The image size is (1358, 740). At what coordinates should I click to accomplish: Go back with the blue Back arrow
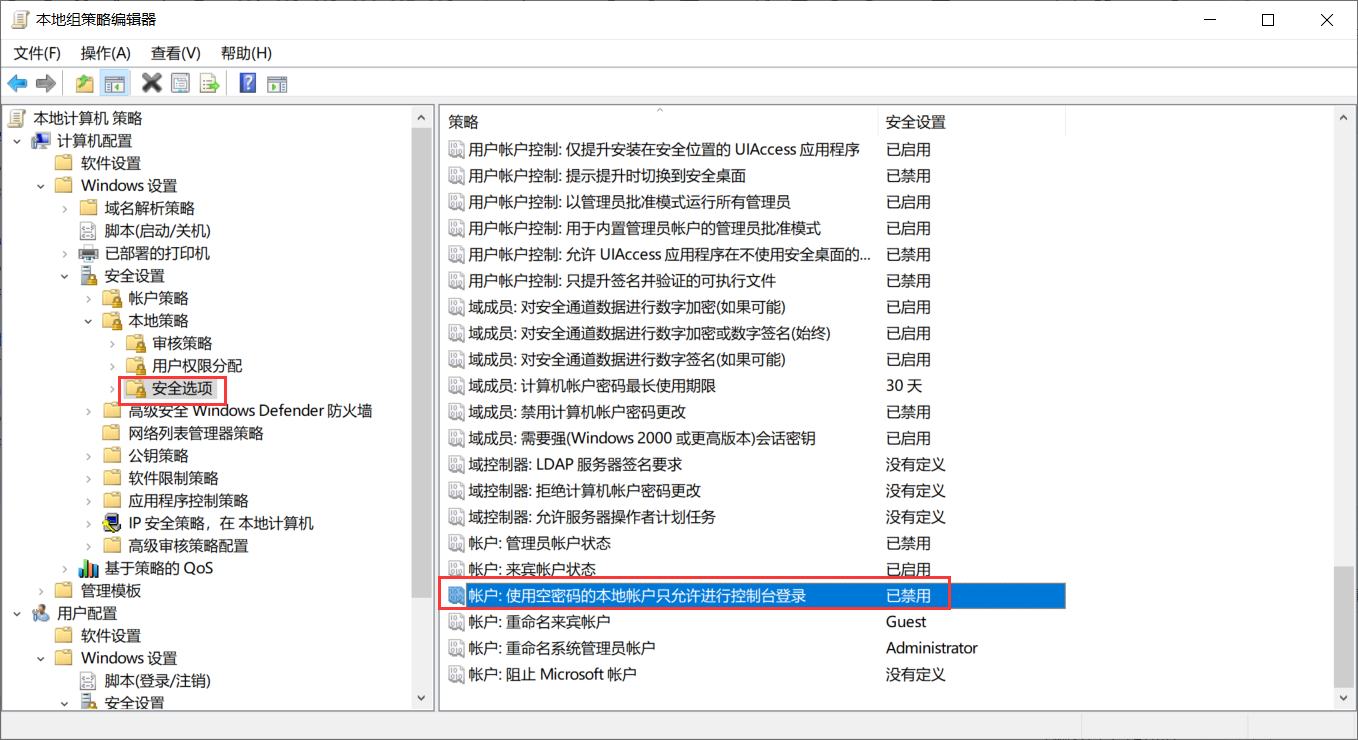(x=17, y=83)
